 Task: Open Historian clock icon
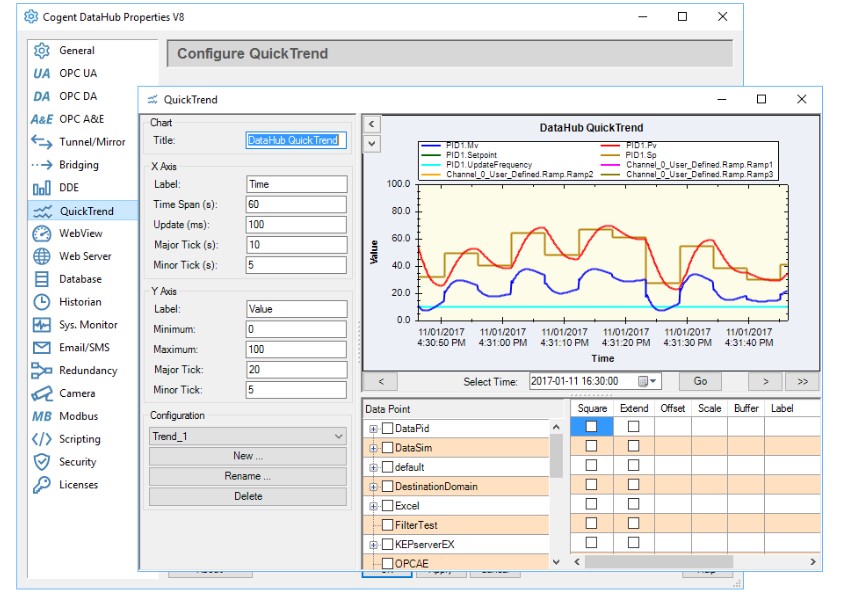[42, 302]
